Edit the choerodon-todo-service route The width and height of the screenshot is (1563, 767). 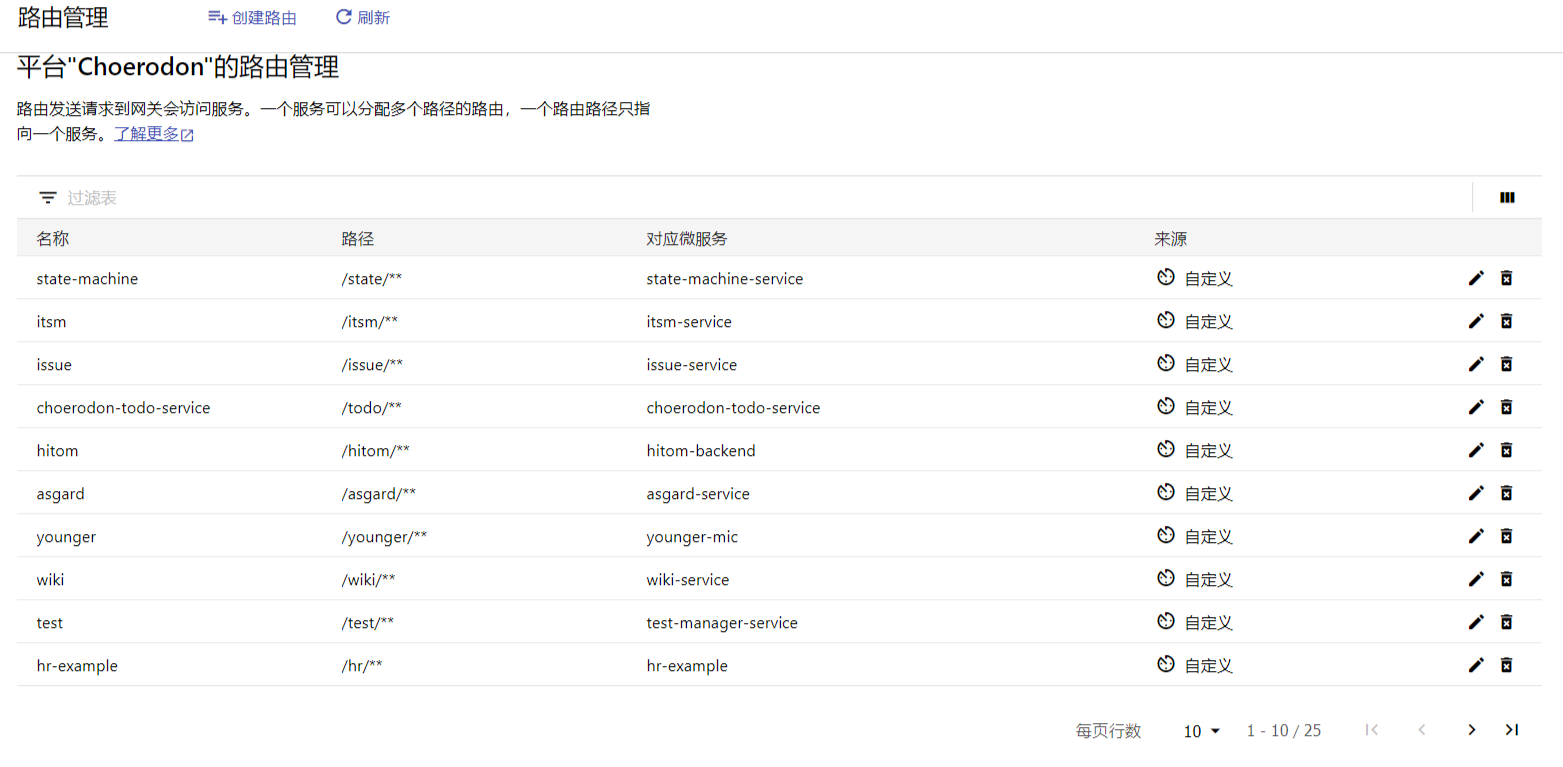1476,407
